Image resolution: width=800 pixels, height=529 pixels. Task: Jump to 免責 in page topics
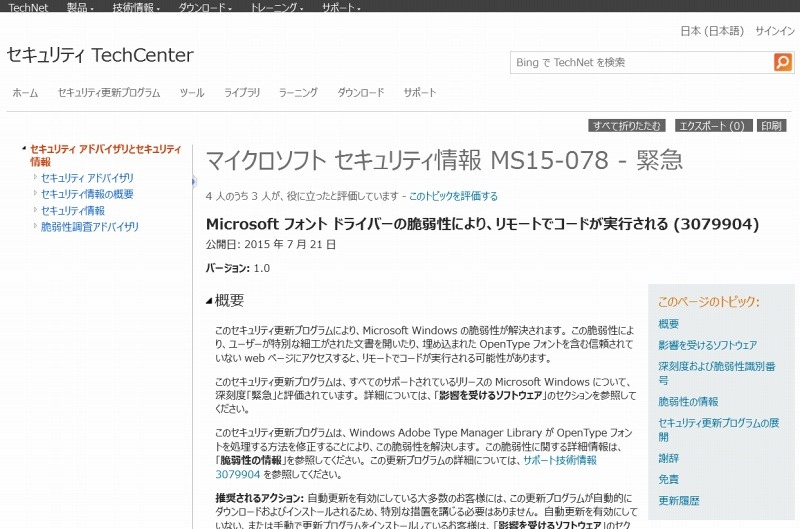click(x=668, y=479)
